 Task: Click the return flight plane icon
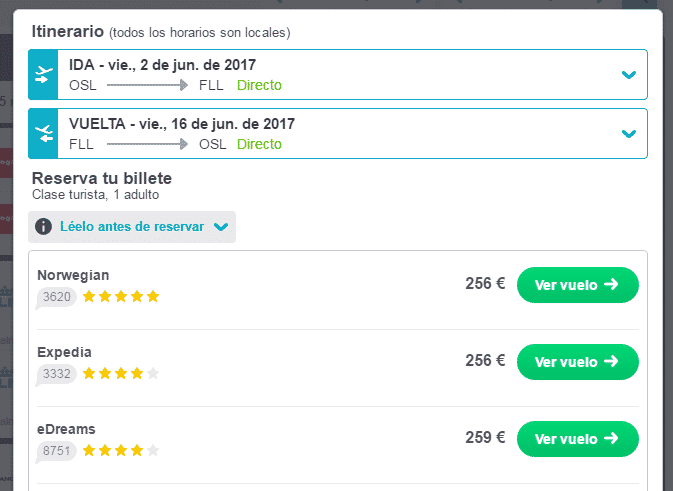click(43, 133)
